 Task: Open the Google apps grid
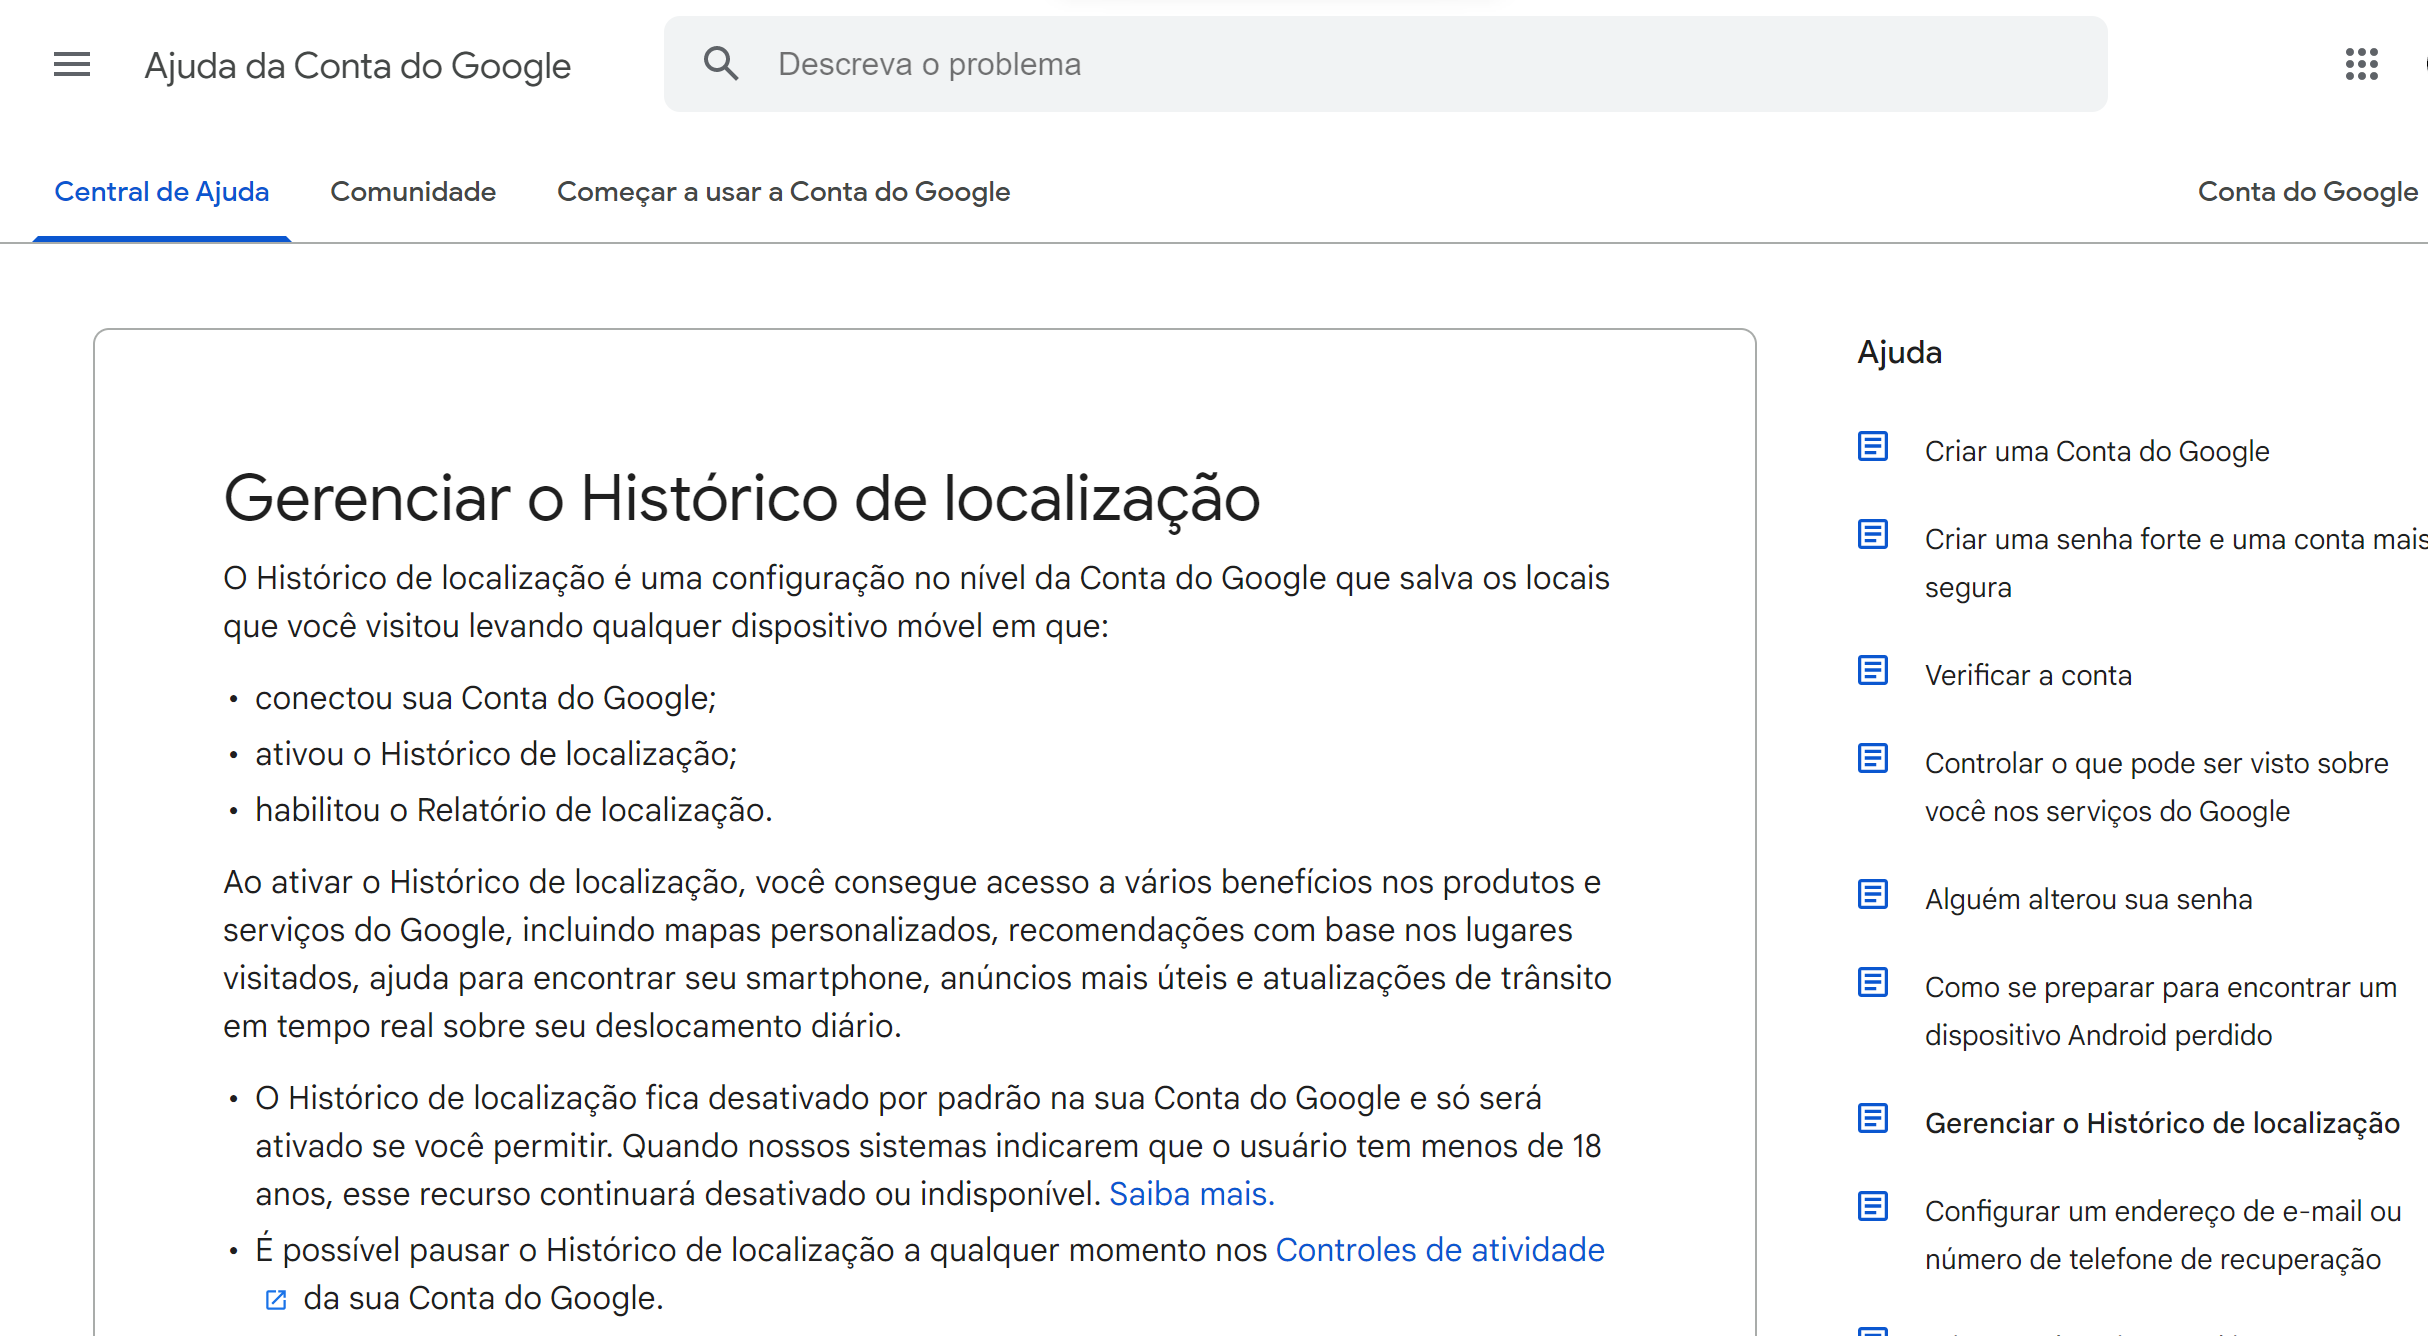[2364, 64]
